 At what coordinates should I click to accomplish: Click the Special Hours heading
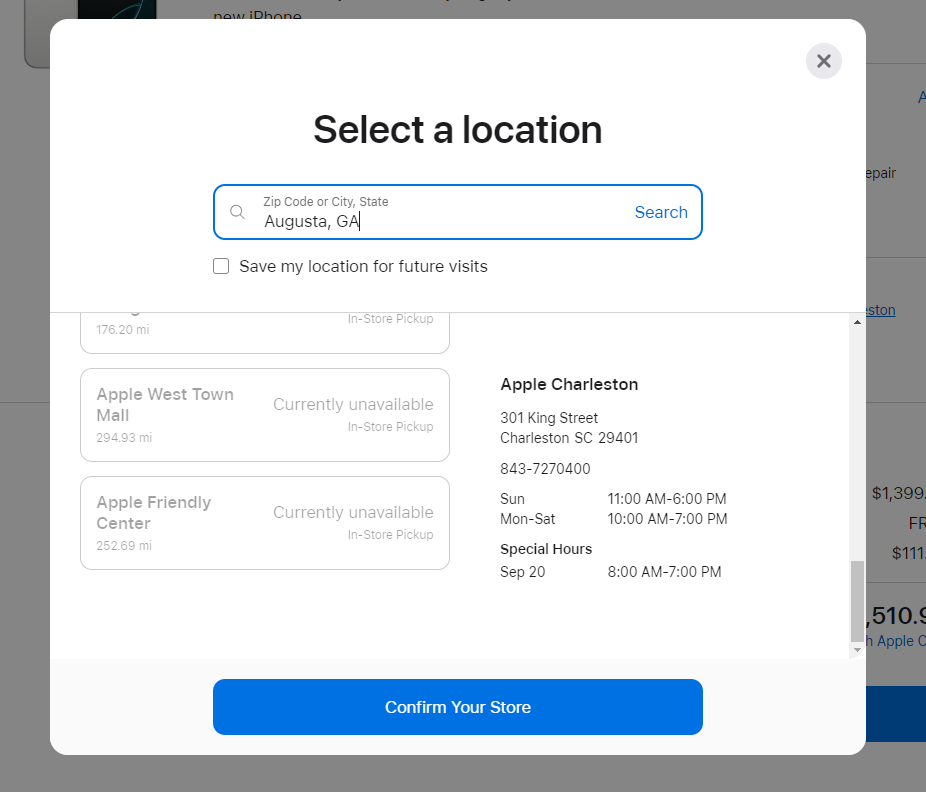coord(546,549)
